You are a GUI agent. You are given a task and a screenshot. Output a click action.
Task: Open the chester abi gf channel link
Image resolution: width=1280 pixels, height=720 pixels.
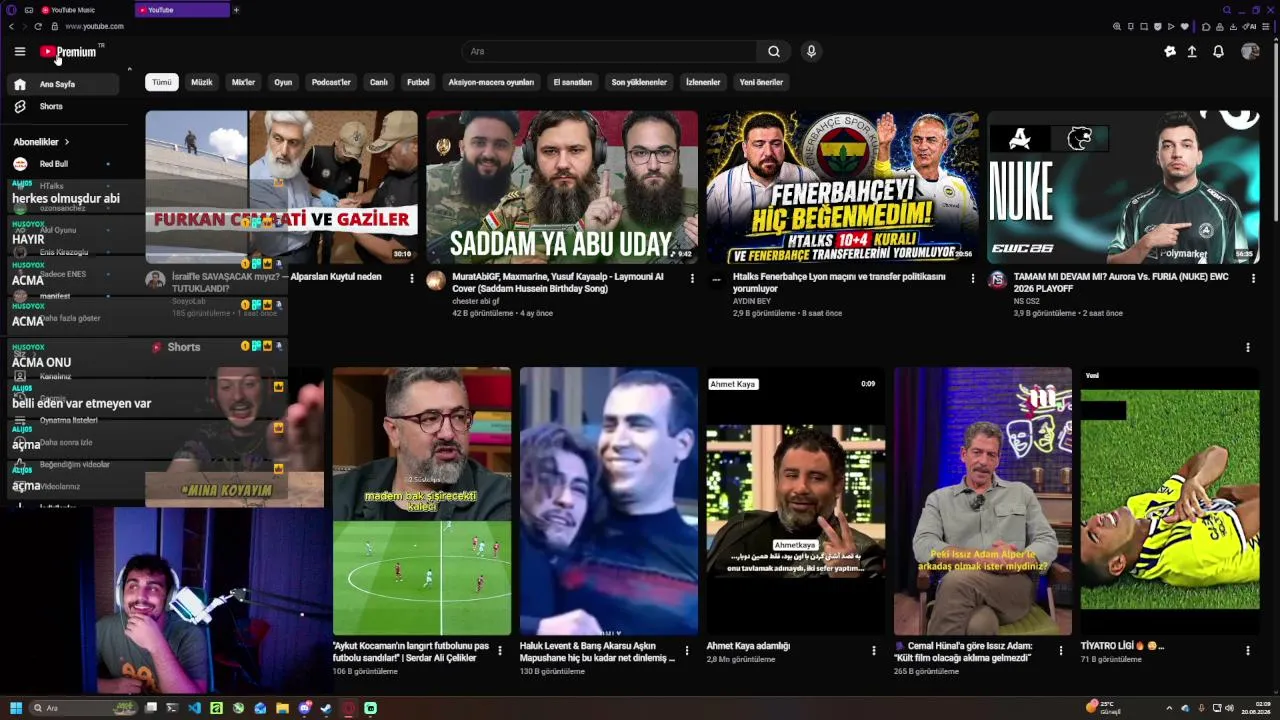tap(475, 301)
